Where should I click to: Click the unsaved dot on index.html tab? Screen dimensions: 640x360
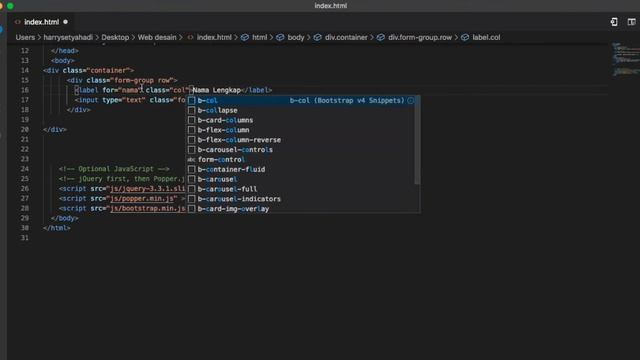[65, 22]
